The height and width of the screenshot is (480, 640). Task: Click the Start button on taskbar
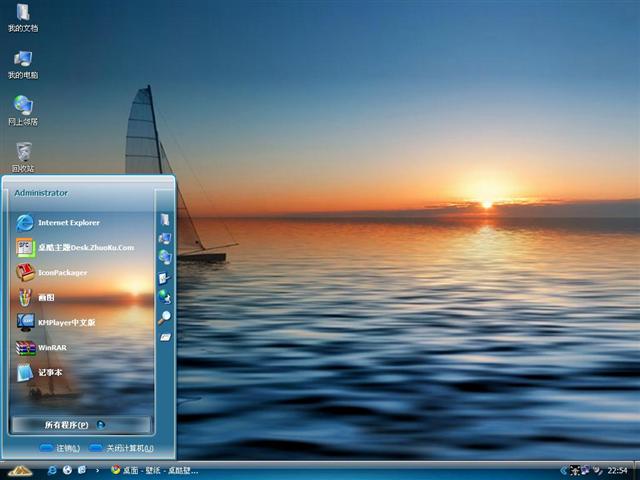[18, 470]
